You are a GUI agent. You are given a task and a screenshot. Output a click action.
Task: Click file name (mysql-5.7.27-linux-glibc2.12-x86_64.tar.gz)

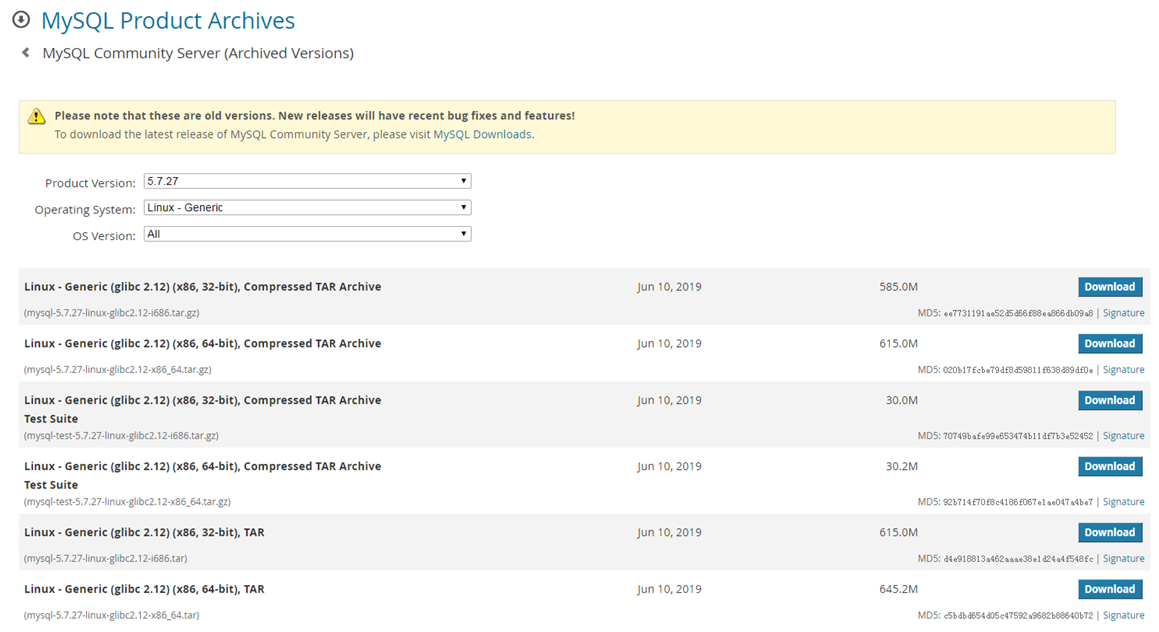[118, 370]
